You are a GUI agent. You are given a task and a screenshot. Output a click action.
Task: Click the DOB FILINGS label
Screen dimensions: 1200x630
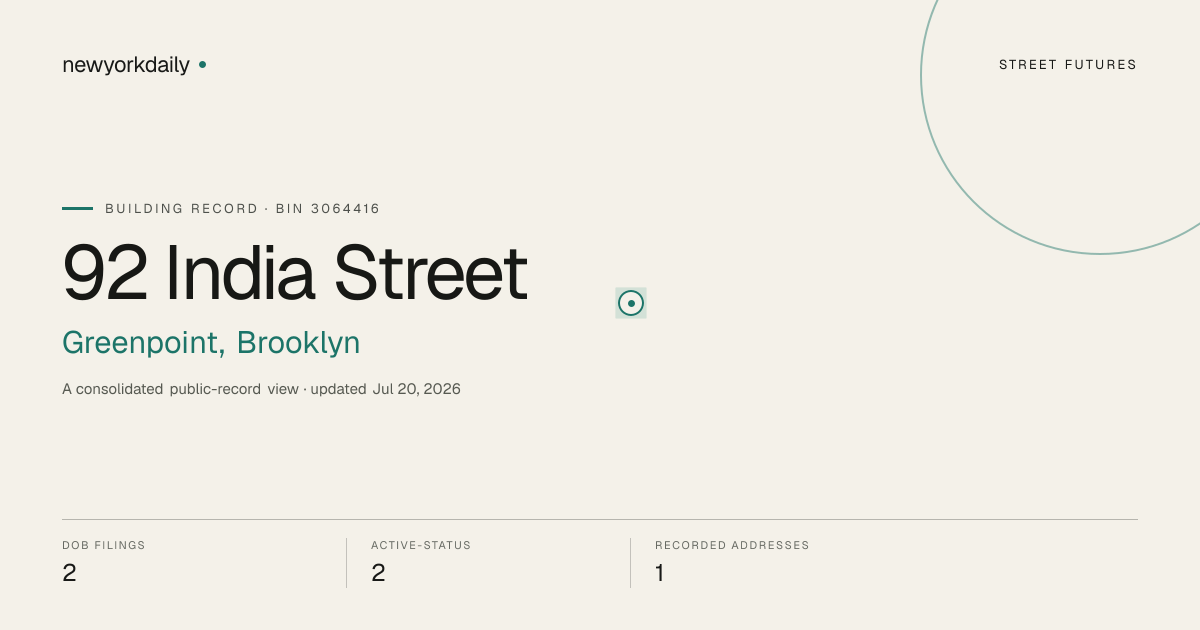[x=104, y=545]
